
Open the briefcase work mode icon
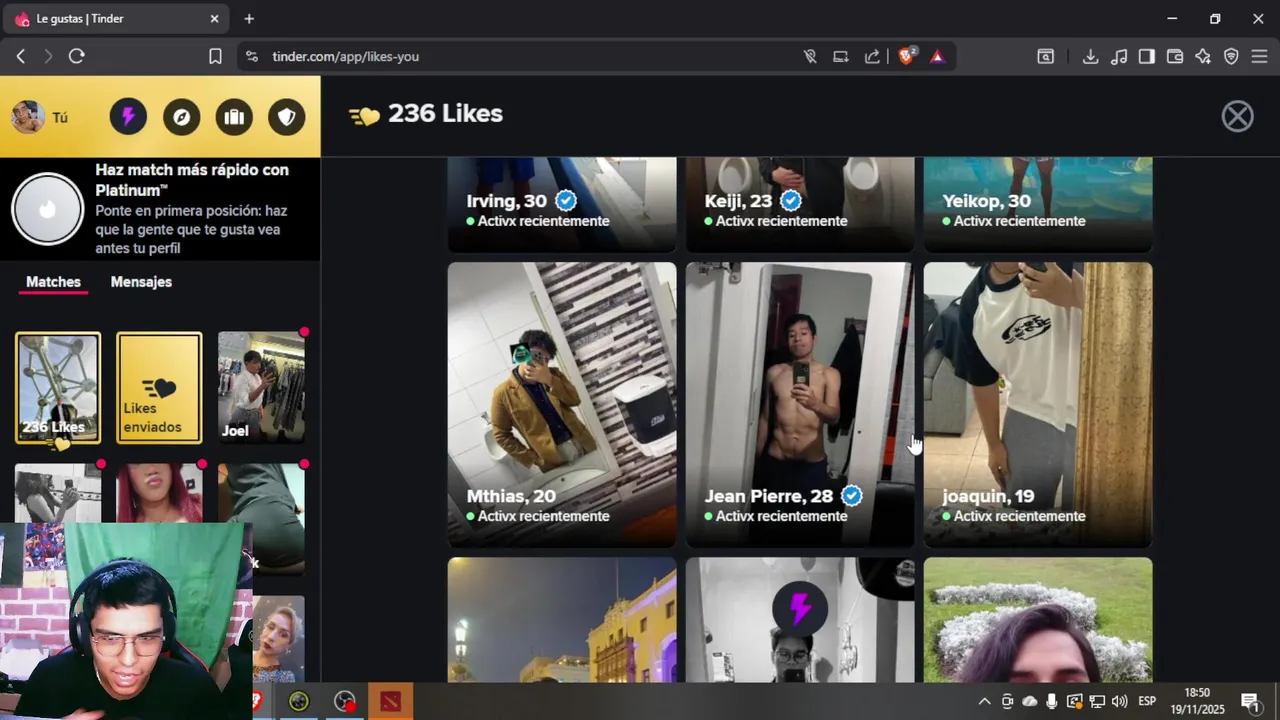tap(234, 117)
